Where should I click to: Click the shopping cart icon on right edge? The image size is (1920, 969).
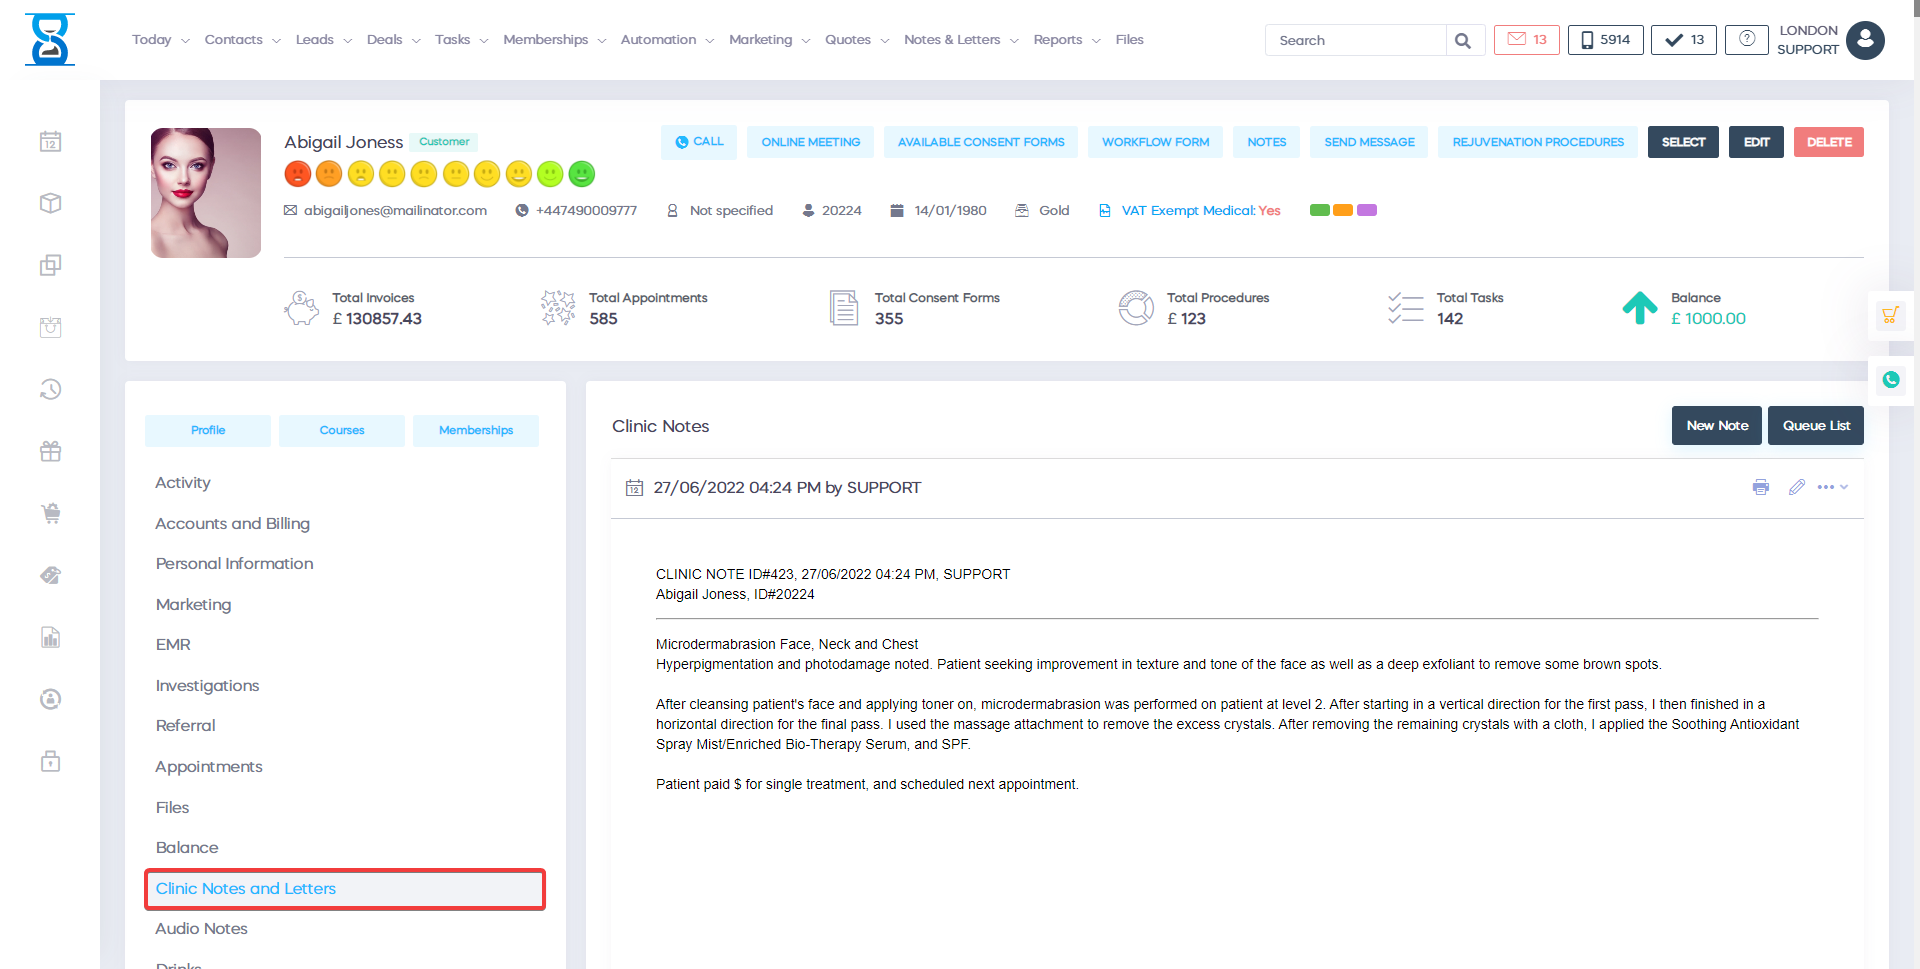[x=1890, y=316]
